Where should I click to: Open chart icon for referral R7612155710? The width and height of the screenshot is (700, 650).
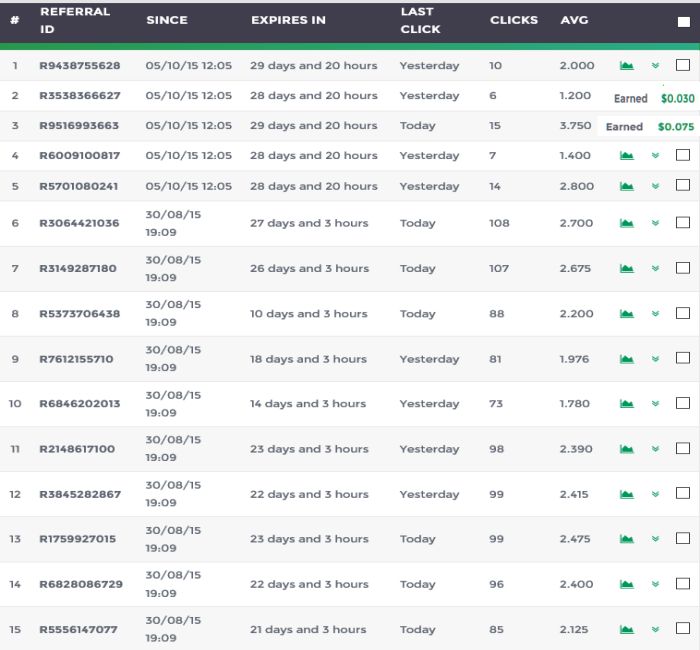click(x=626, y=359)
